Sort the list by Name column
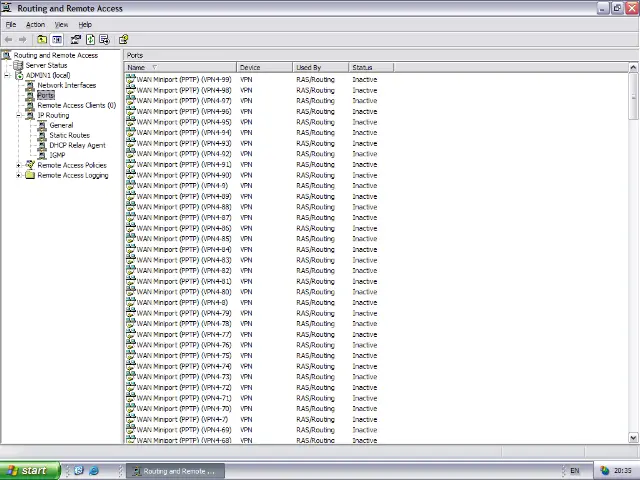This screenshot has height=480, width=640. tap(180, 67)
